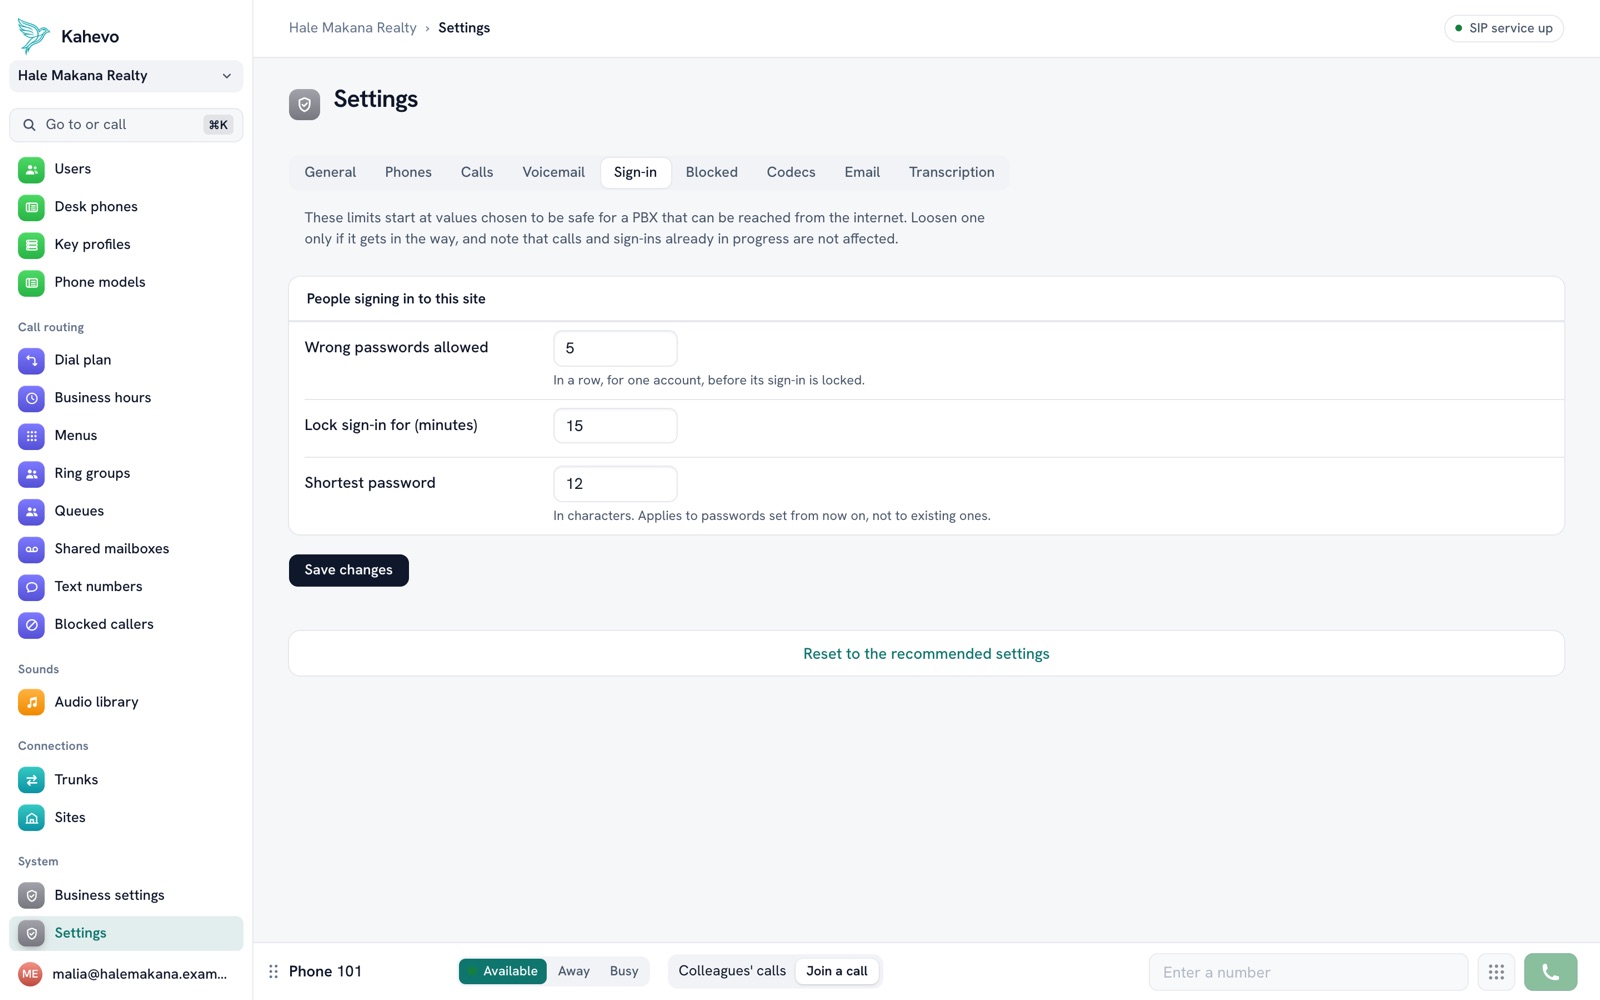The width and height of the screenshot is (1600, 1000).
Task: Click the green call button
Action: 1550,972
